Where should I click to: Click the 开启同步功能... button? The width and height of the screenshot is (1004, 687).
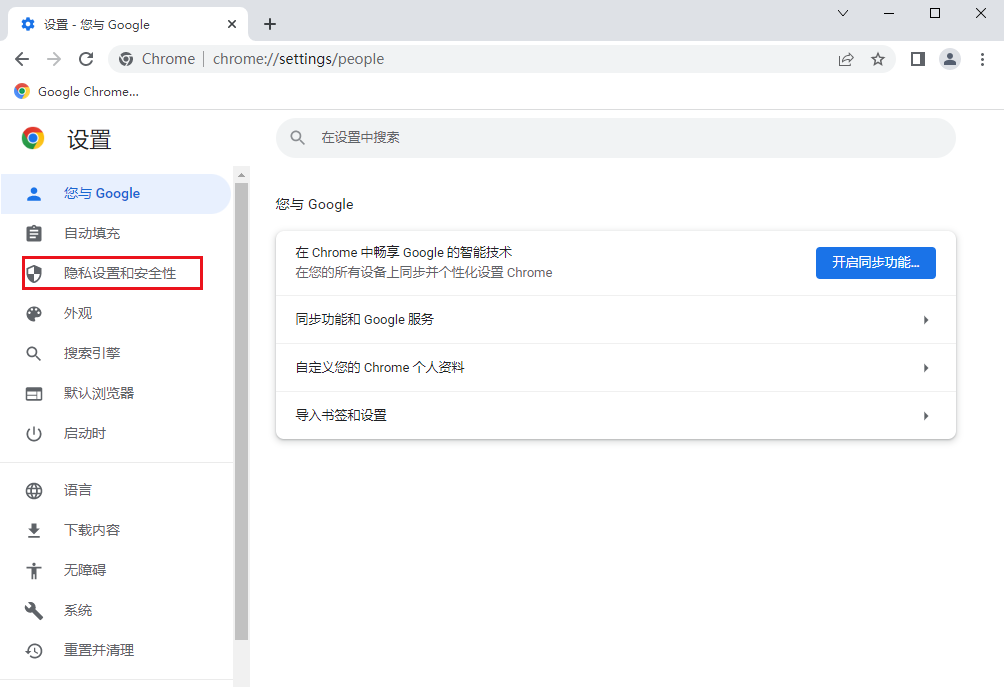[875, 263]
